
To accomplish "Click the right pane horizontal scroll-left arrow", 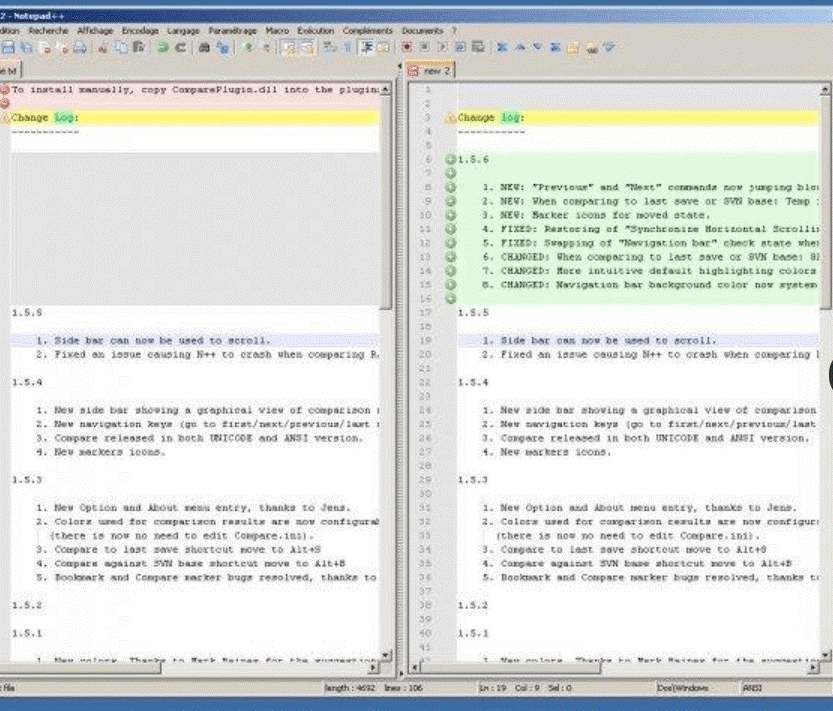I will click(x=415, y=667).
